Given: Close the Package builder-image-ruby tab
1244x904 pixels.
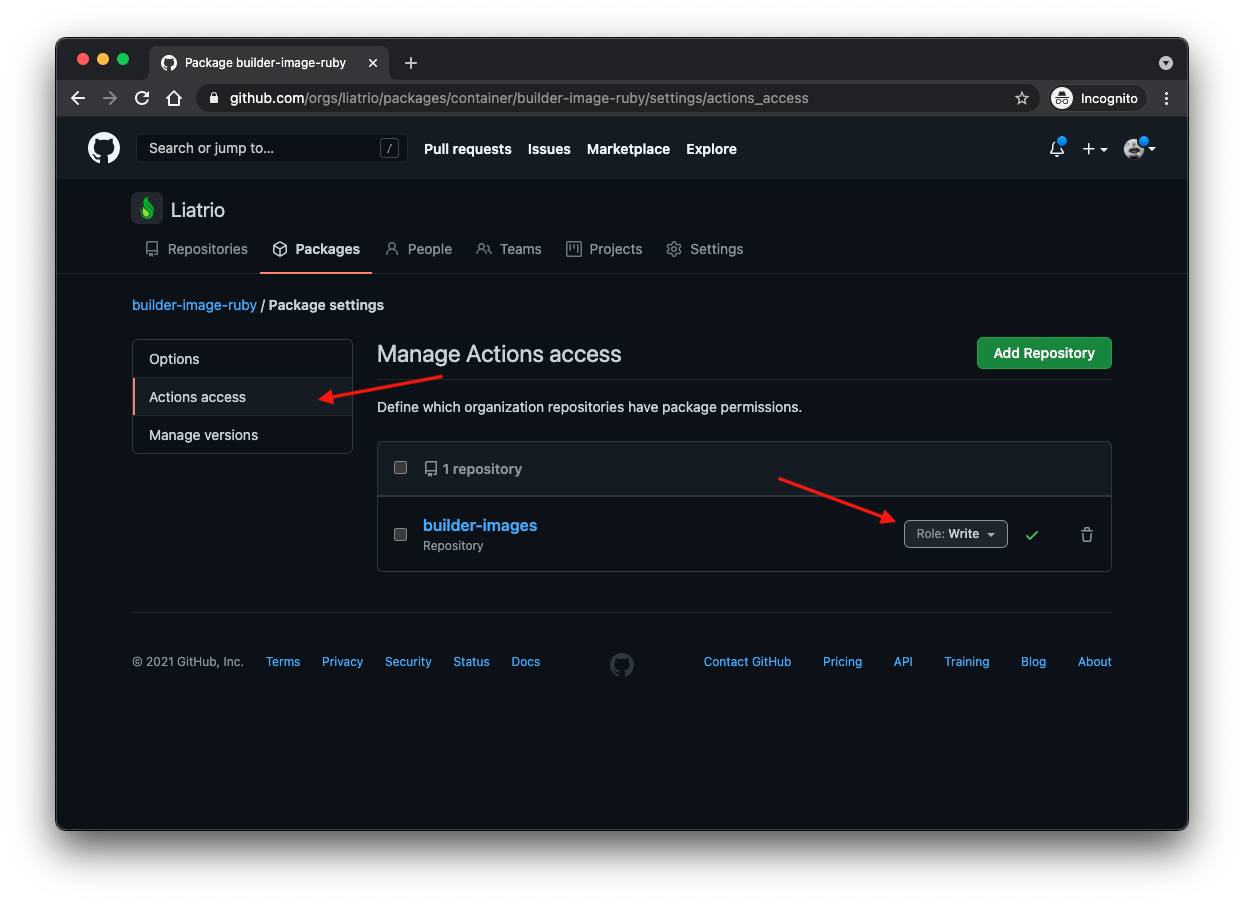Looking at the screenshot, I should coord(373,63).
